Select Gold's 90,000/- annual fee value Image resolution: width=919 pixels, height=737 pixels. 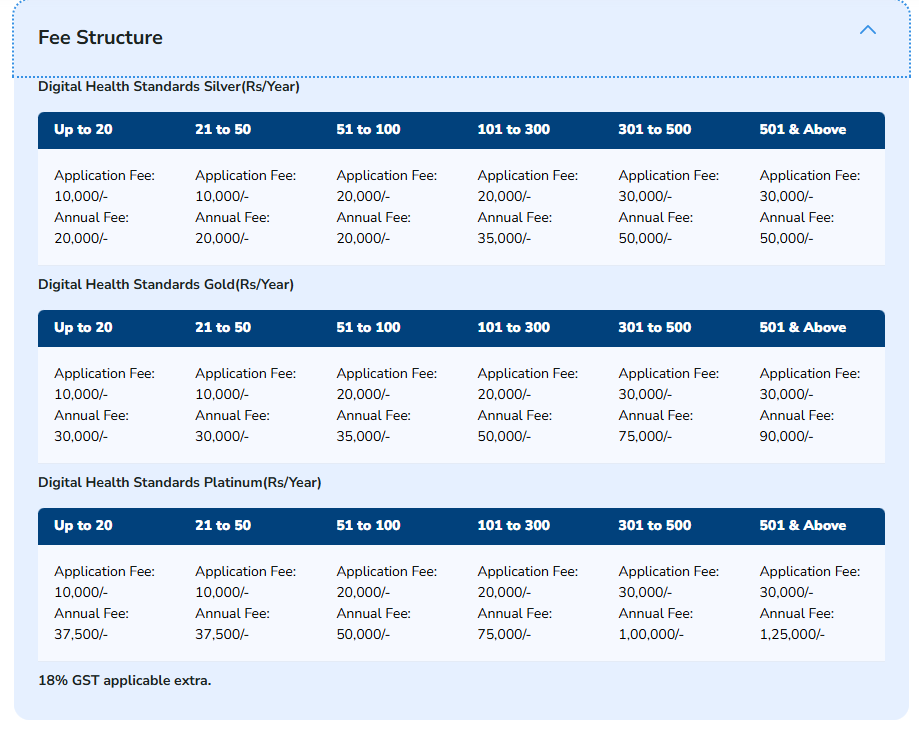[786, 436]
